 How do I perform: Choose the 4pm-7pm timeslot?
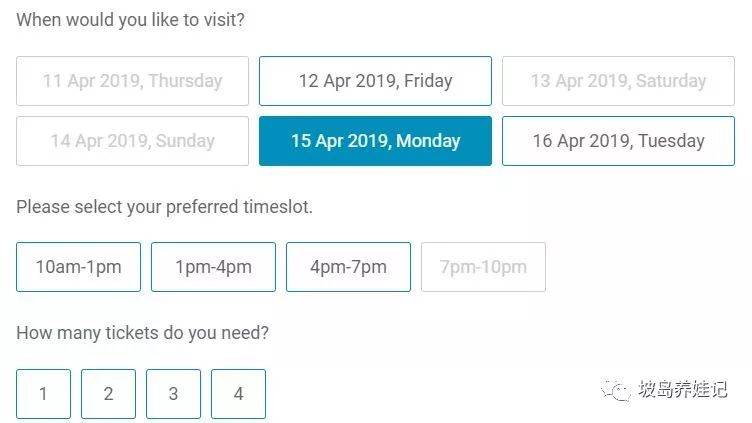coord(348,267)
